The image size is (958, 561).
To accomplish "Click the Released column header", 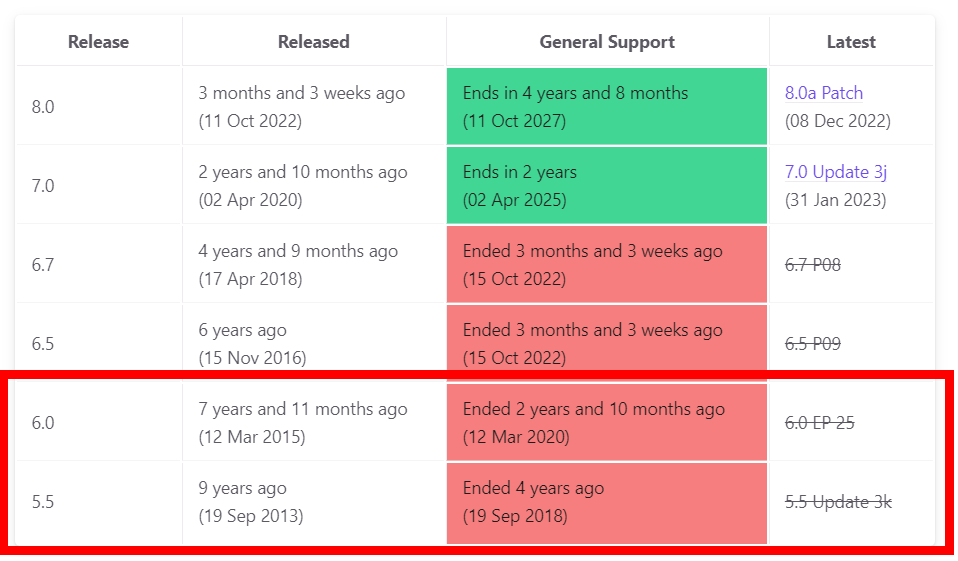I will coord(313,42).
